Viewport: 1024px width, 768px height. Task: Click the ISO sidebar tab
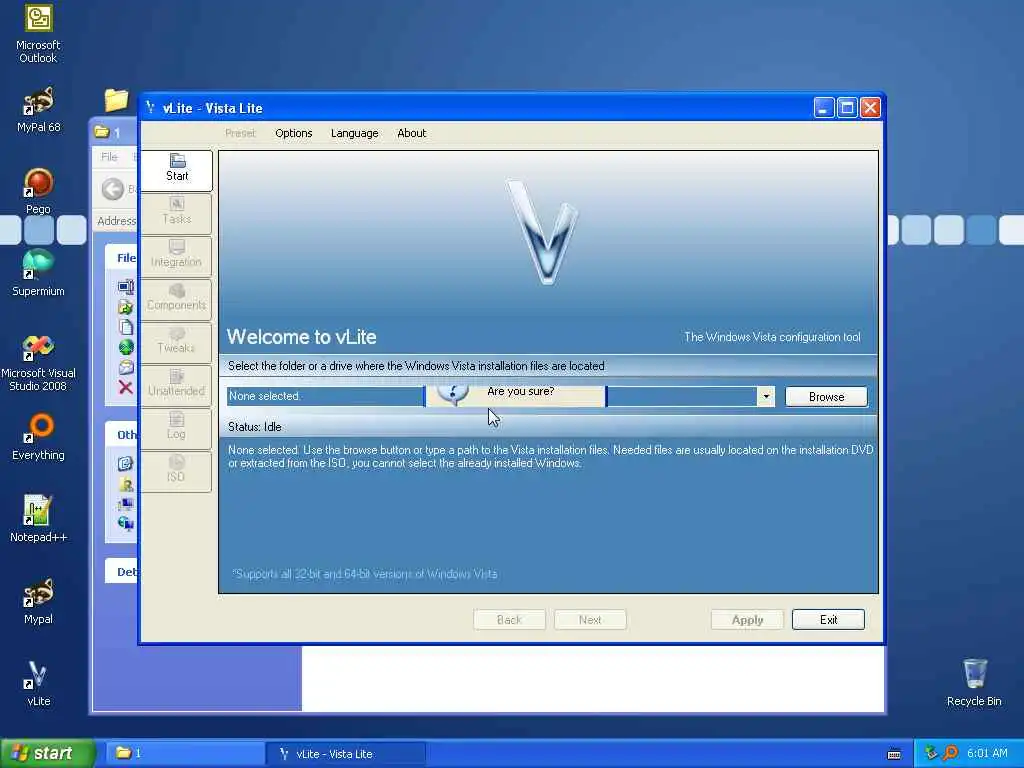coord(176,472)
